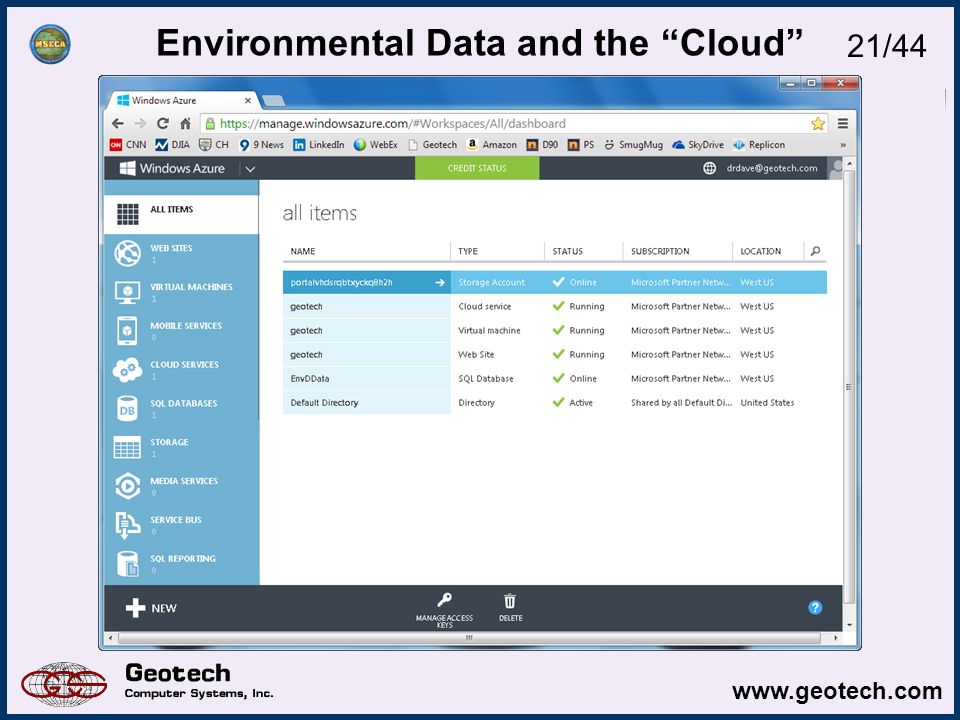960x720 pixels.
Task: Click the Credit Status green button
Action: pos(477,168)
